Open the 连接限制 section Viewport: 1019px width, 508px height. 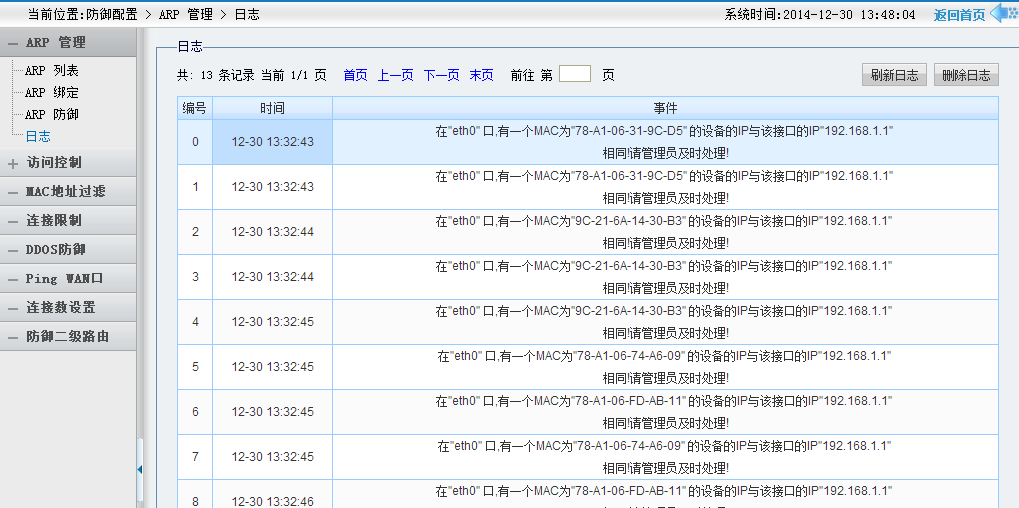[x=54, y=221]
